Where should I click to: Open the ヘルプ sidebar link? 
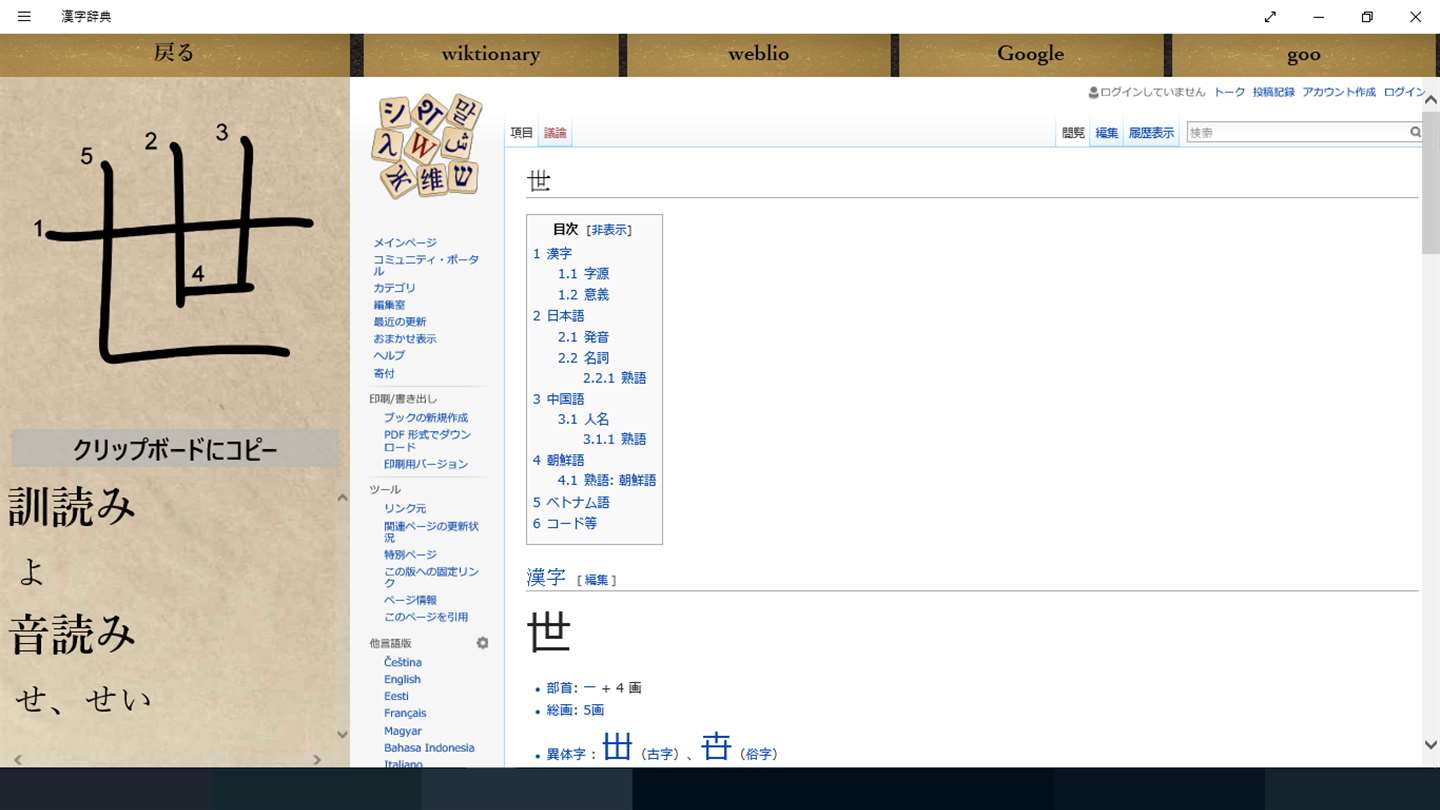[x=389, y=356]
